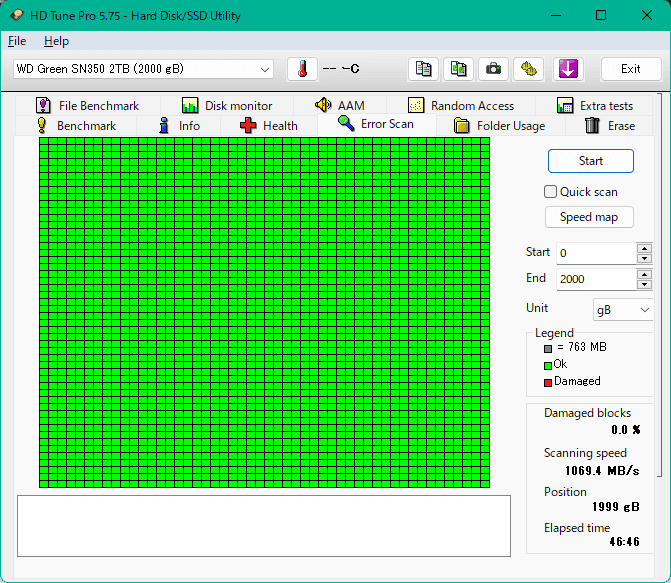Open the Help menu

coord(56,41)
